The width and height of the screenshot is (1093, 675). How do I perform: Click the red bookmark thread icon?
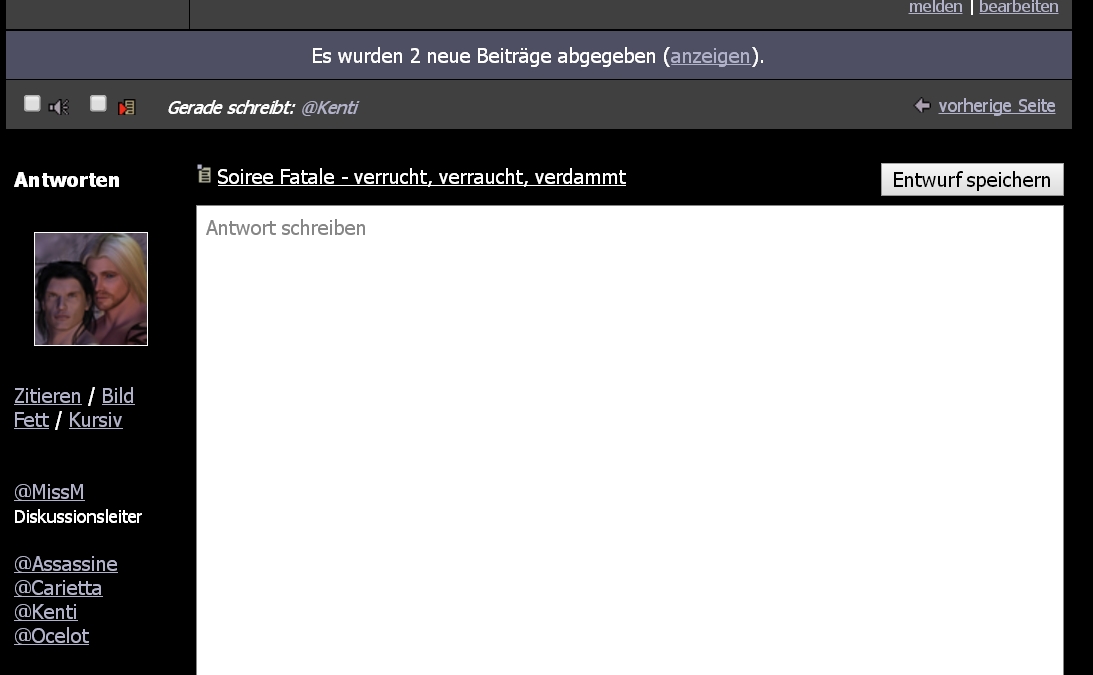click(127, 107)
